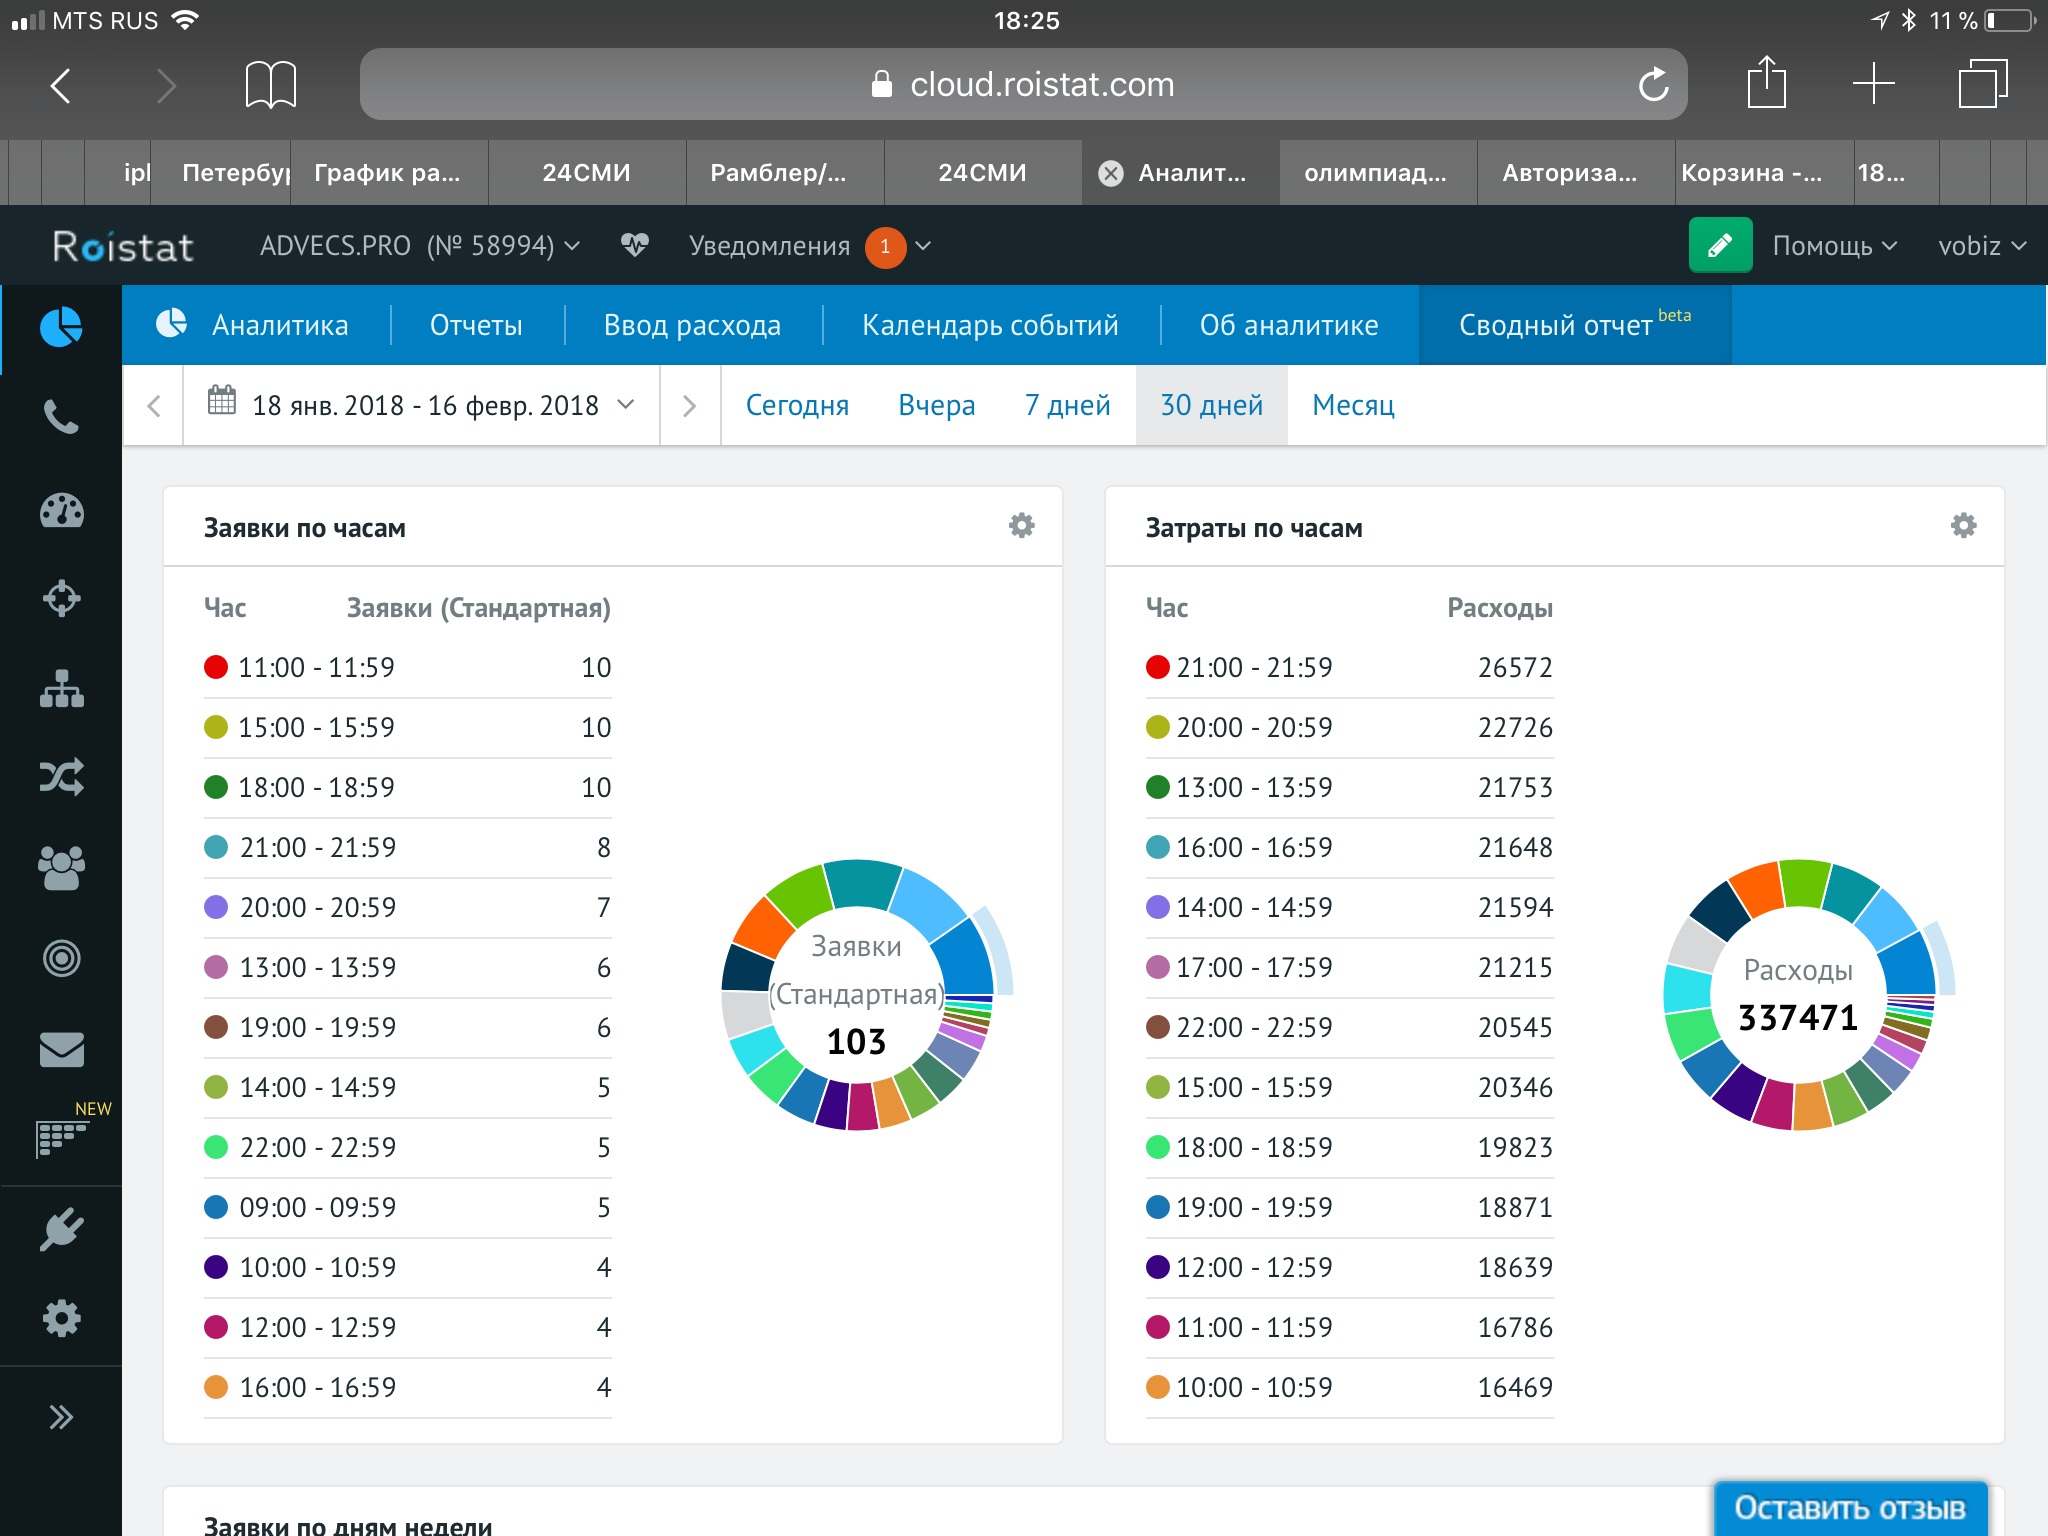The width and height of the screenshot is (2048, 1536).
Task: Select the Сегодня period
Action: click(x=797, y=405)
